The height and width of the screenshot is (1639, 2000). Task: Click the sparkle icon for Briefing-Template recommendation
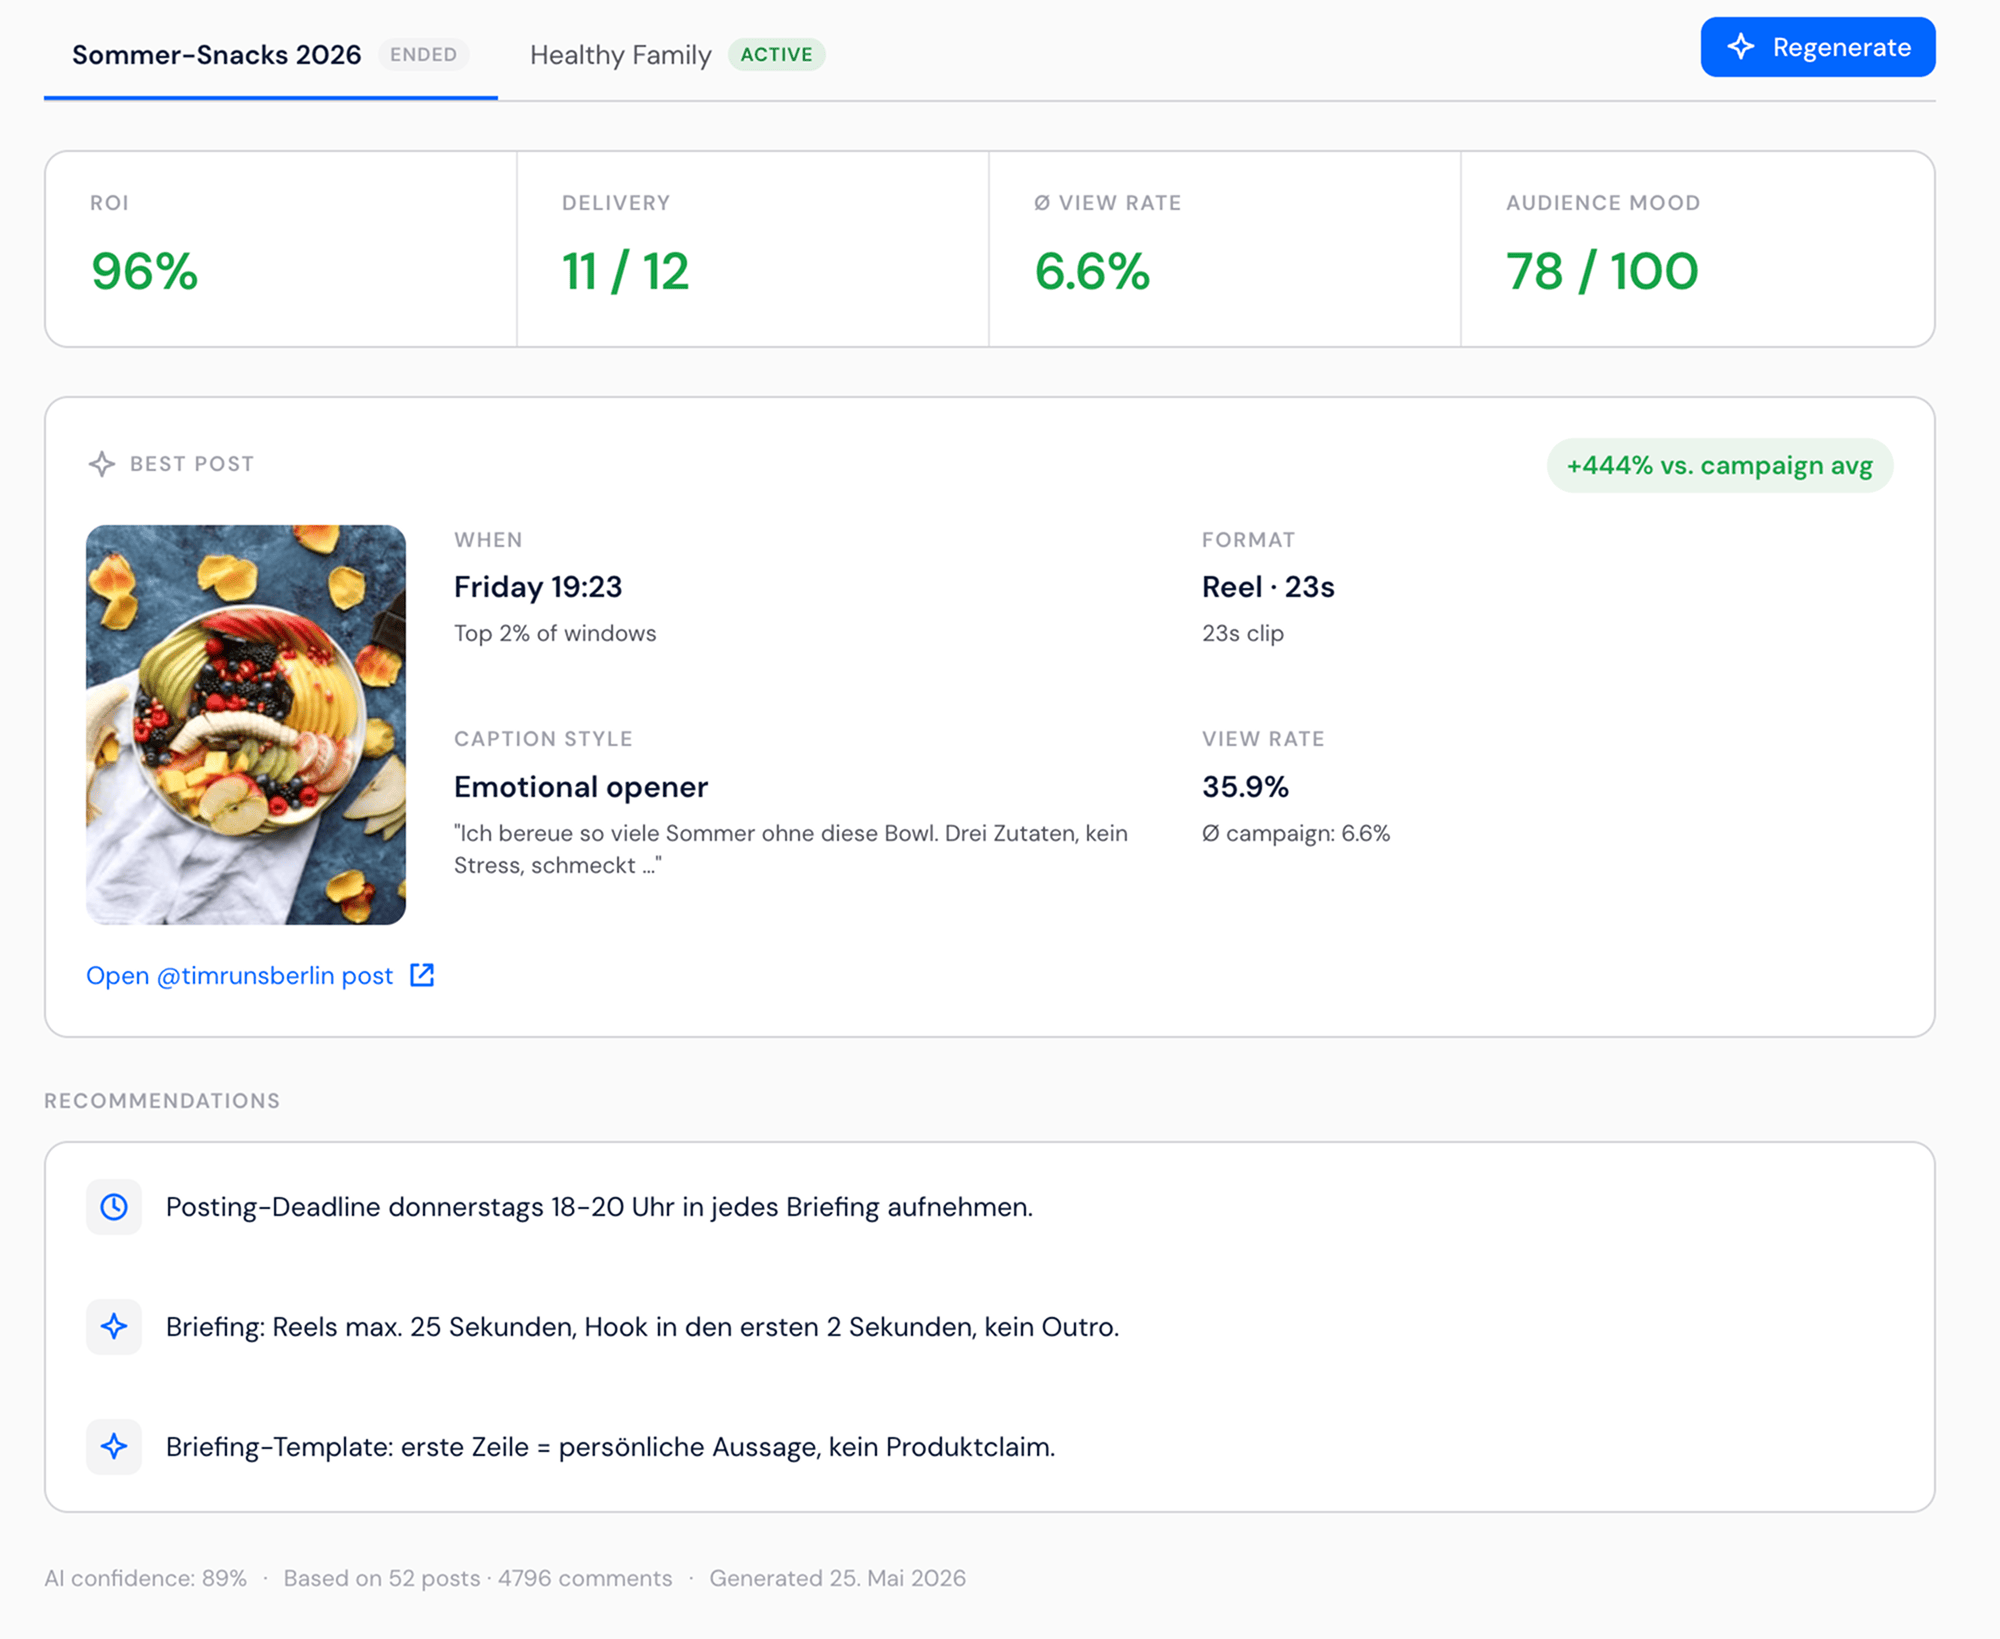coord(114,1447)
